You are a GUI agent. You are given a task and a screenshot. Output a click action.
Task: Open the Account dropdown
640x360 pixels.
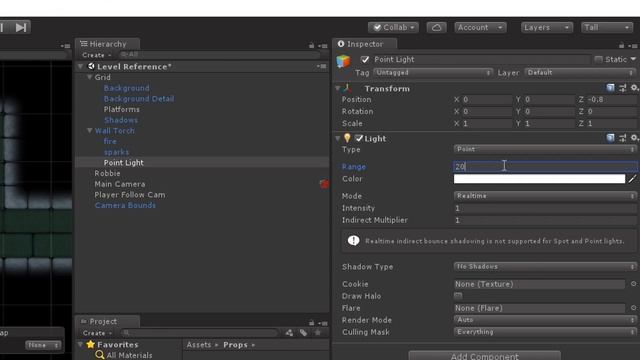(480, 27)
